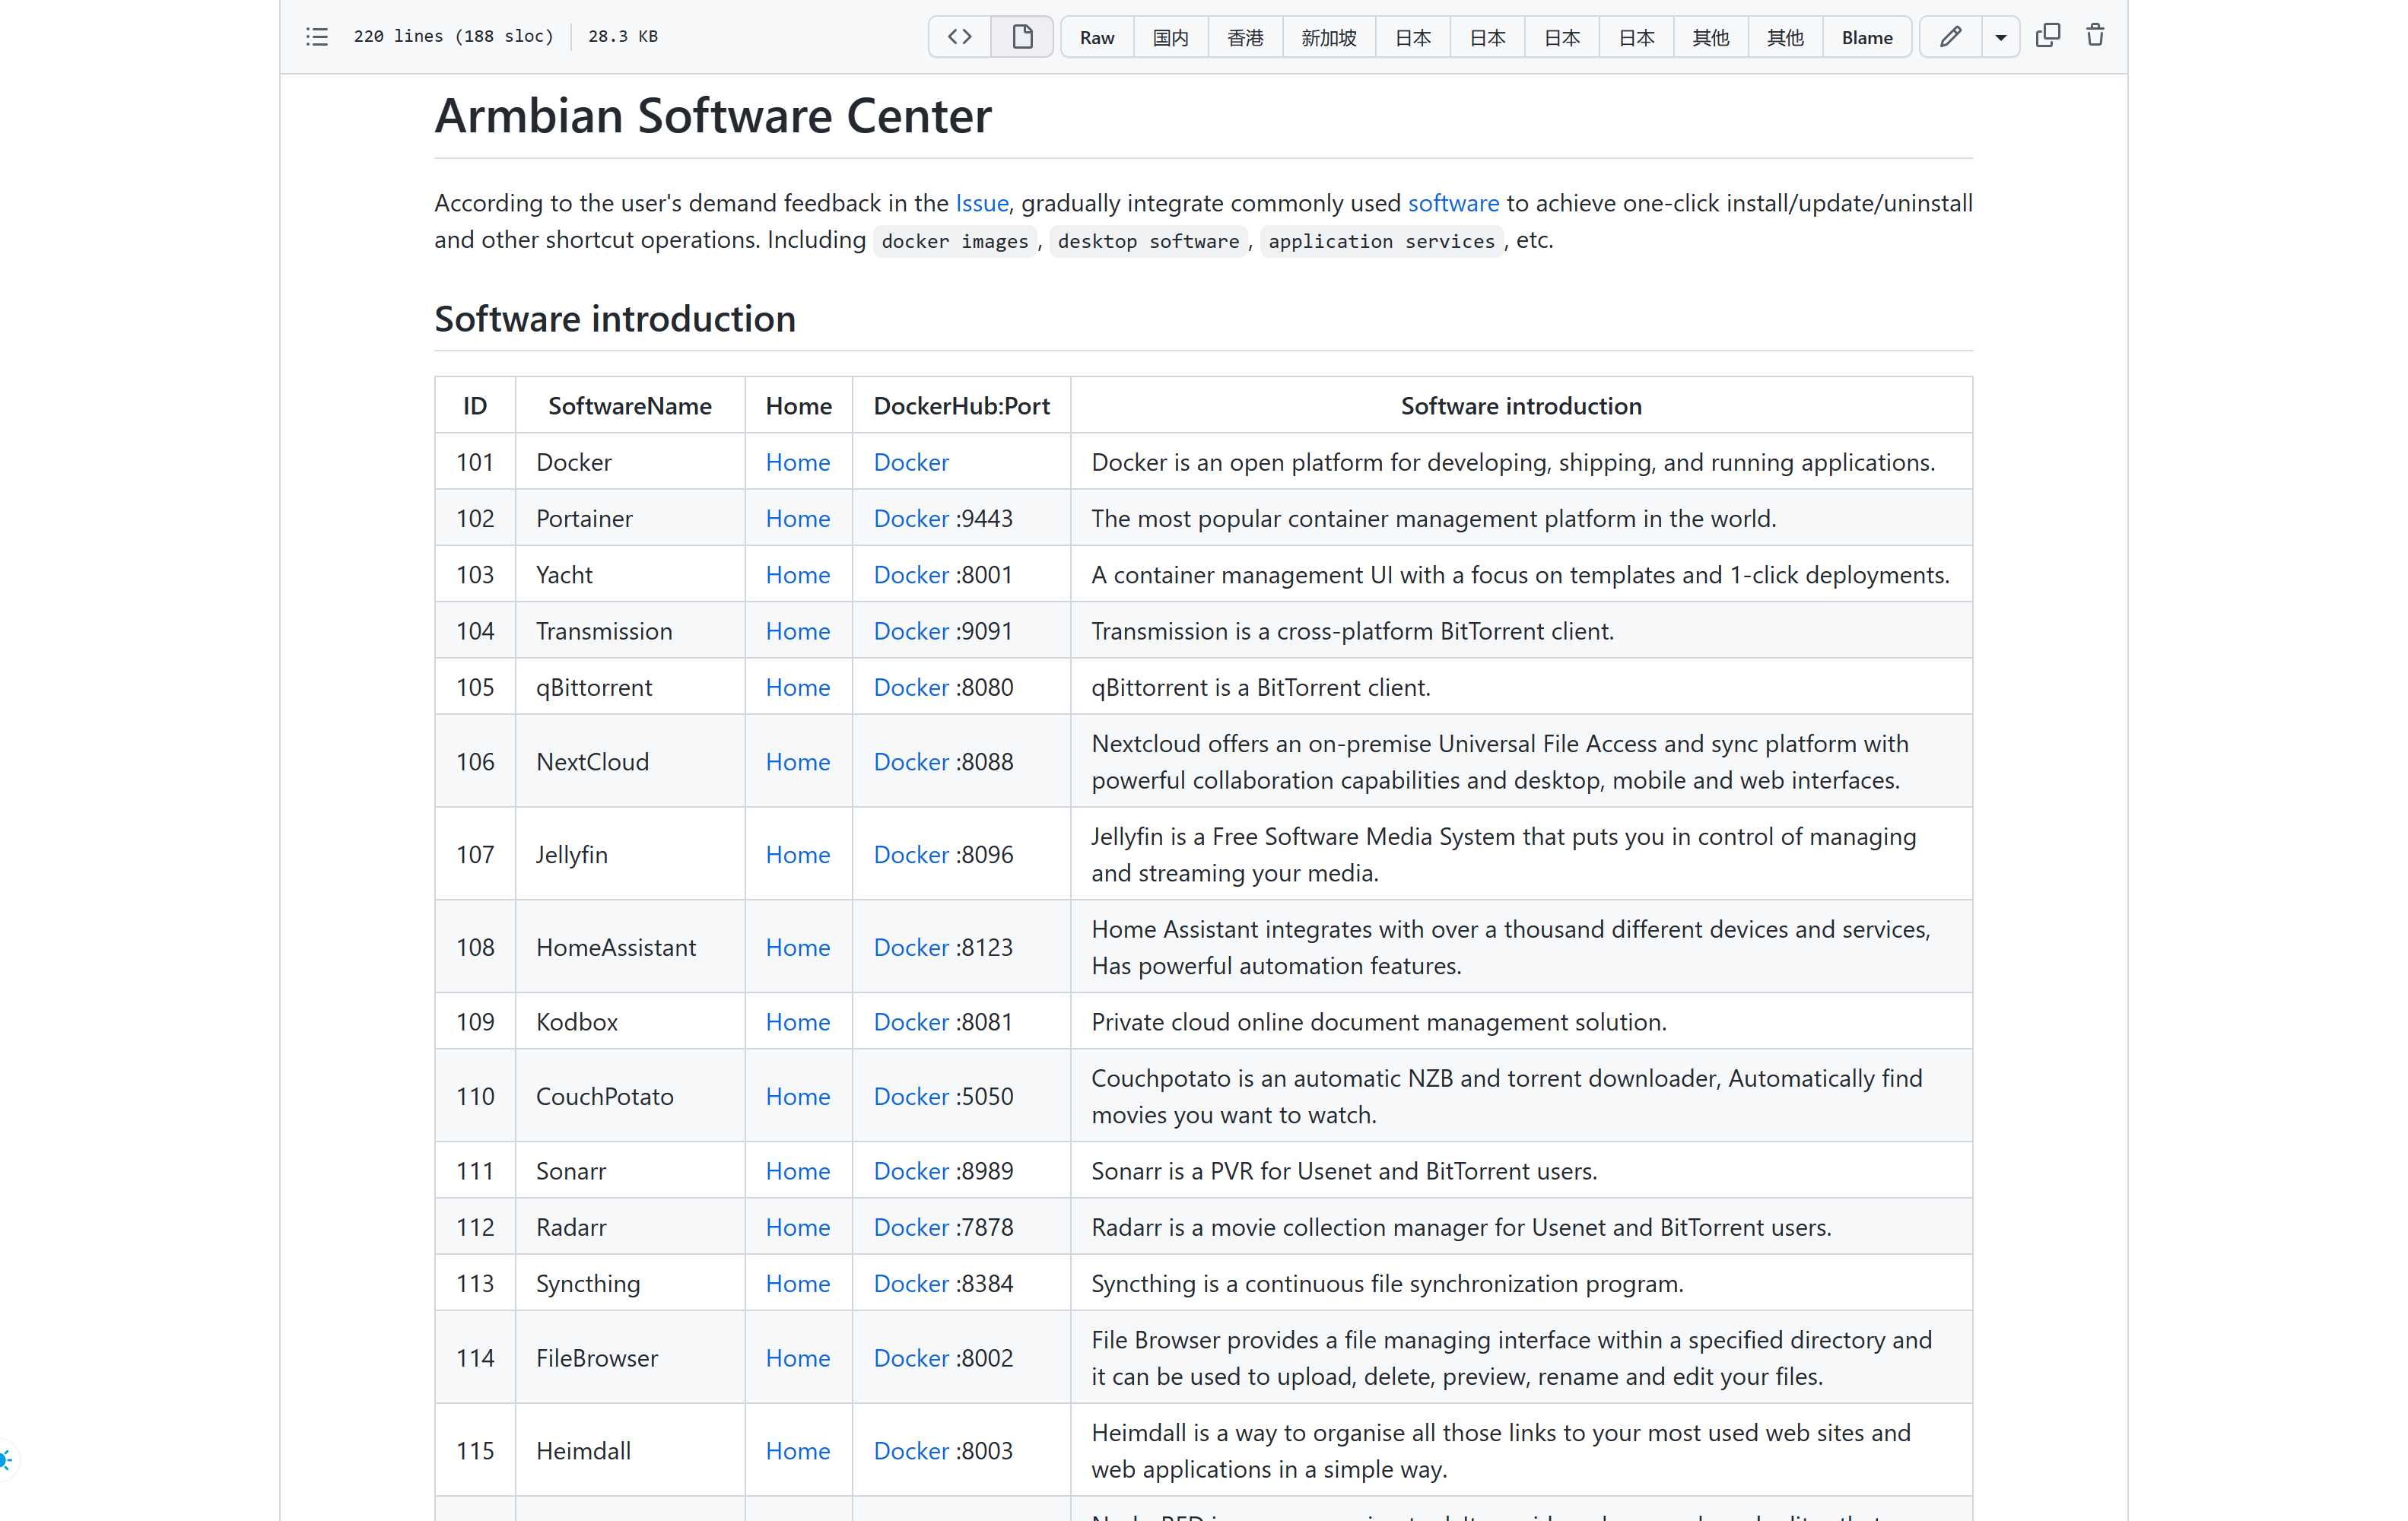
Task: Click the Raw button
Action: [x=1096, y=37]
